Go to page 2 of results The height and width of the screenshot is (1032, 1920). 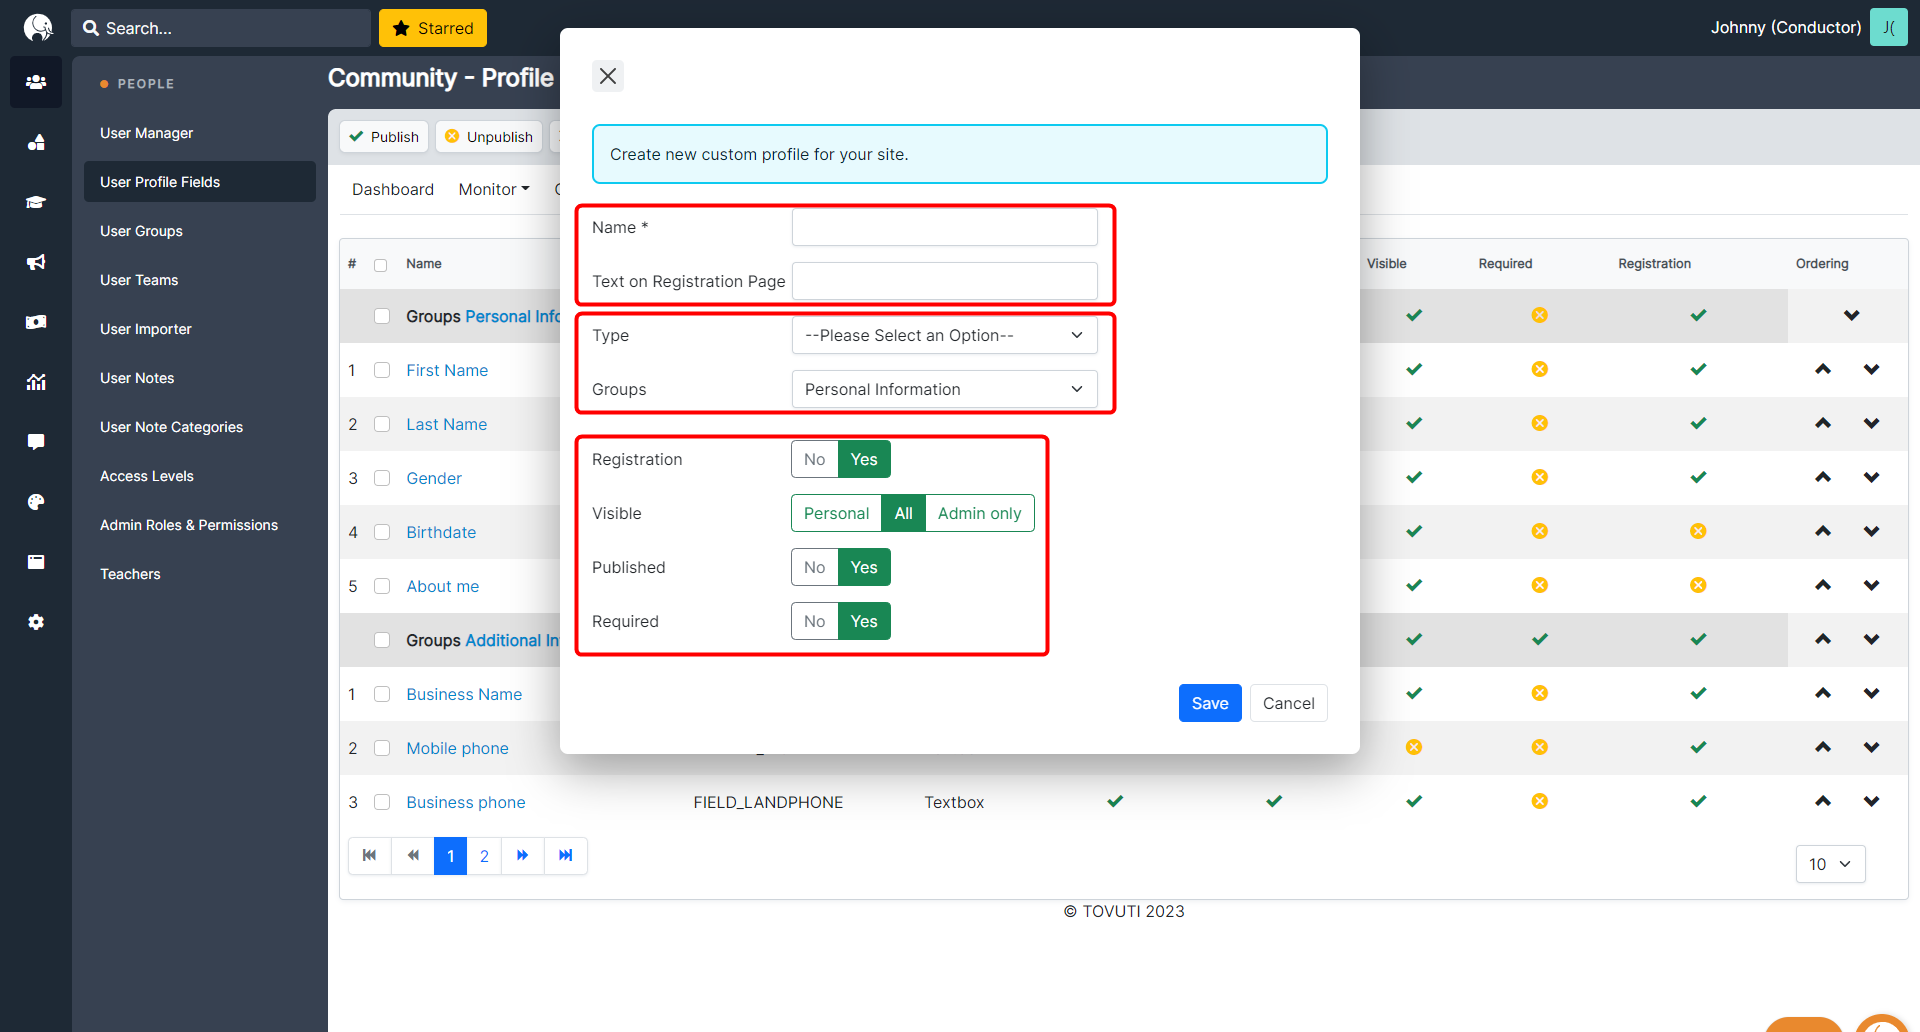484,856
